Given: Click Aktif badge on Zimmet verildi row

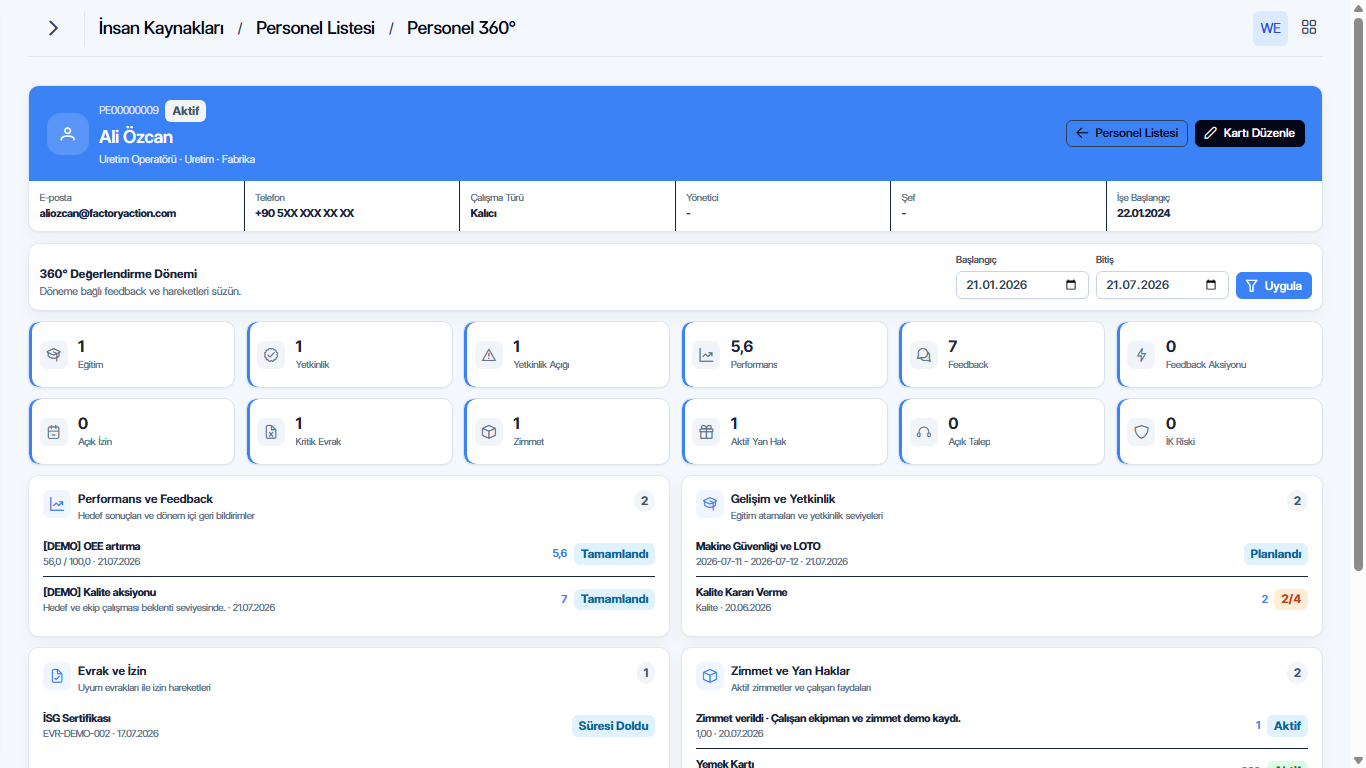Looking at the screenshot, I should 1287,726.
